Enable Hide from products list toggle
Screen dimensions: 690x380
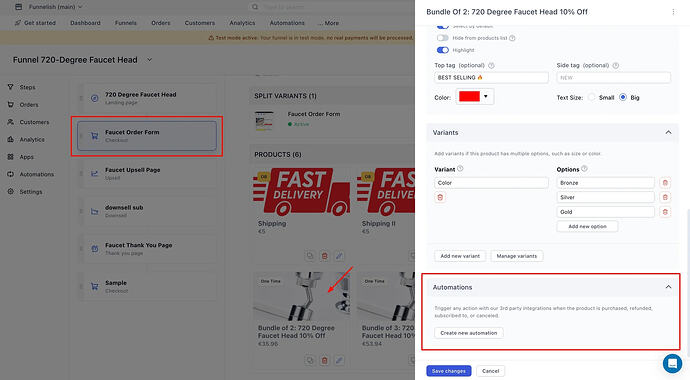click(443, 38)
